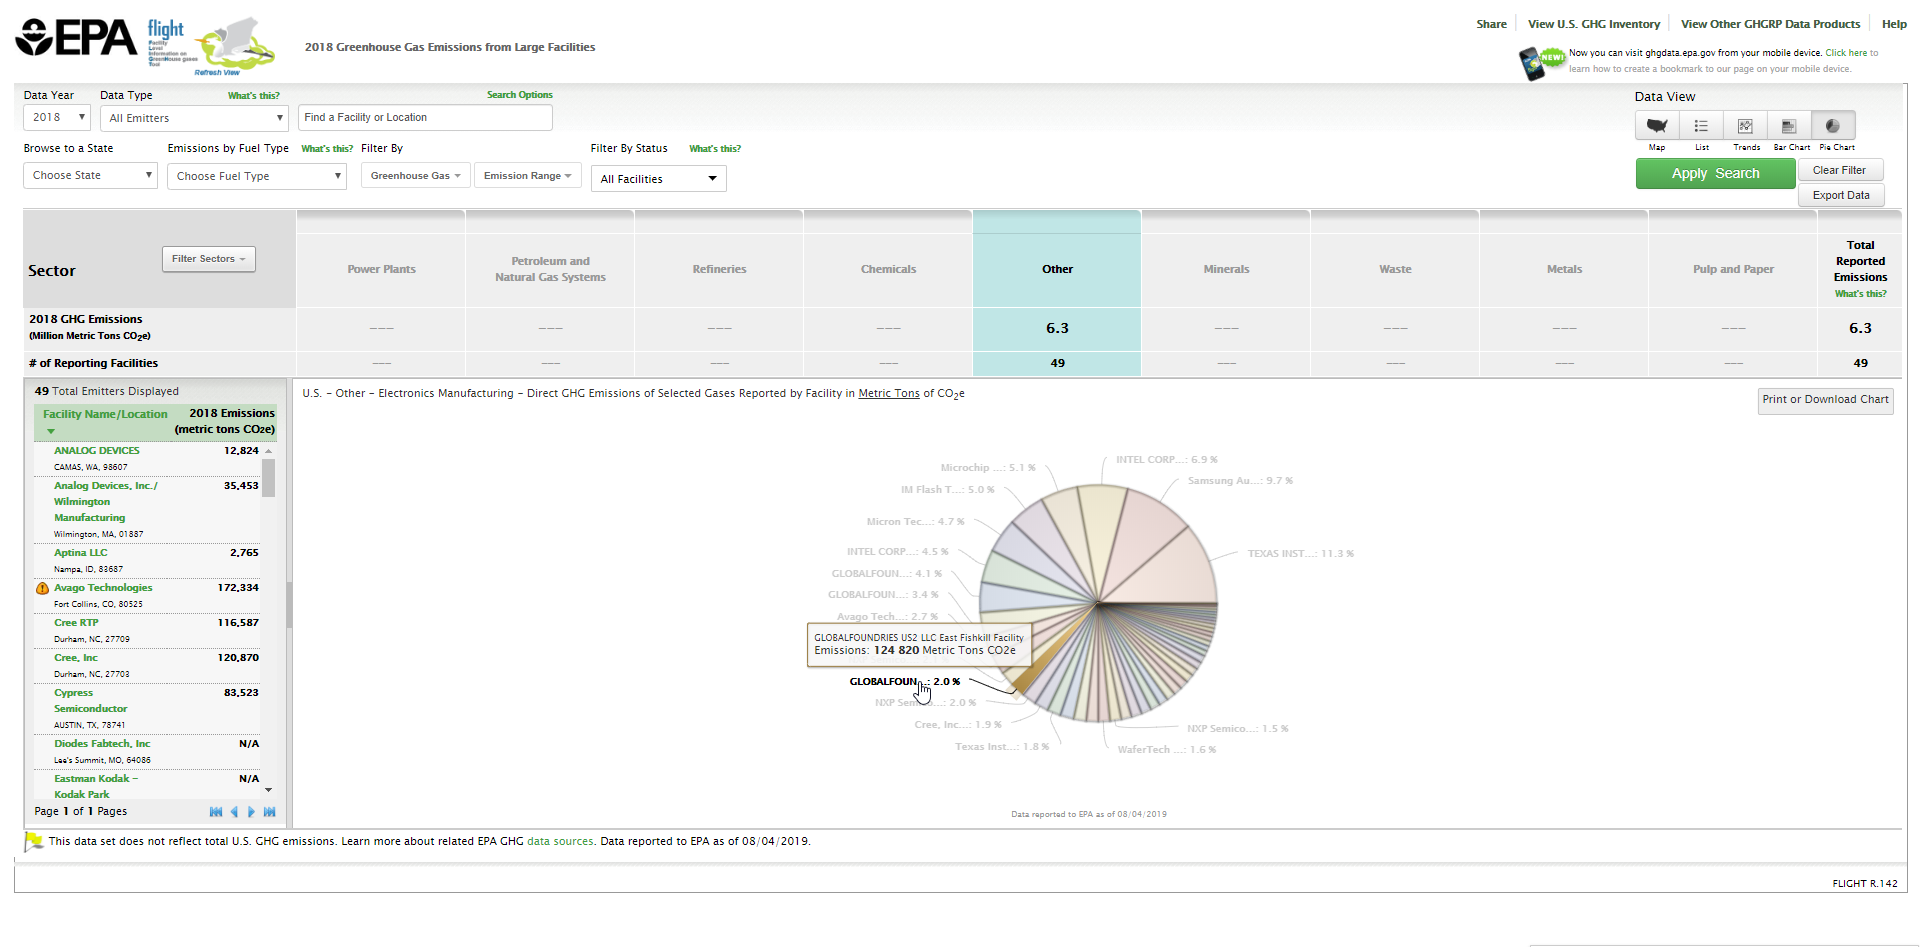Select the Waste sector tab
The height and width of the screenshot is (947, 1920).
[1395, 269]
